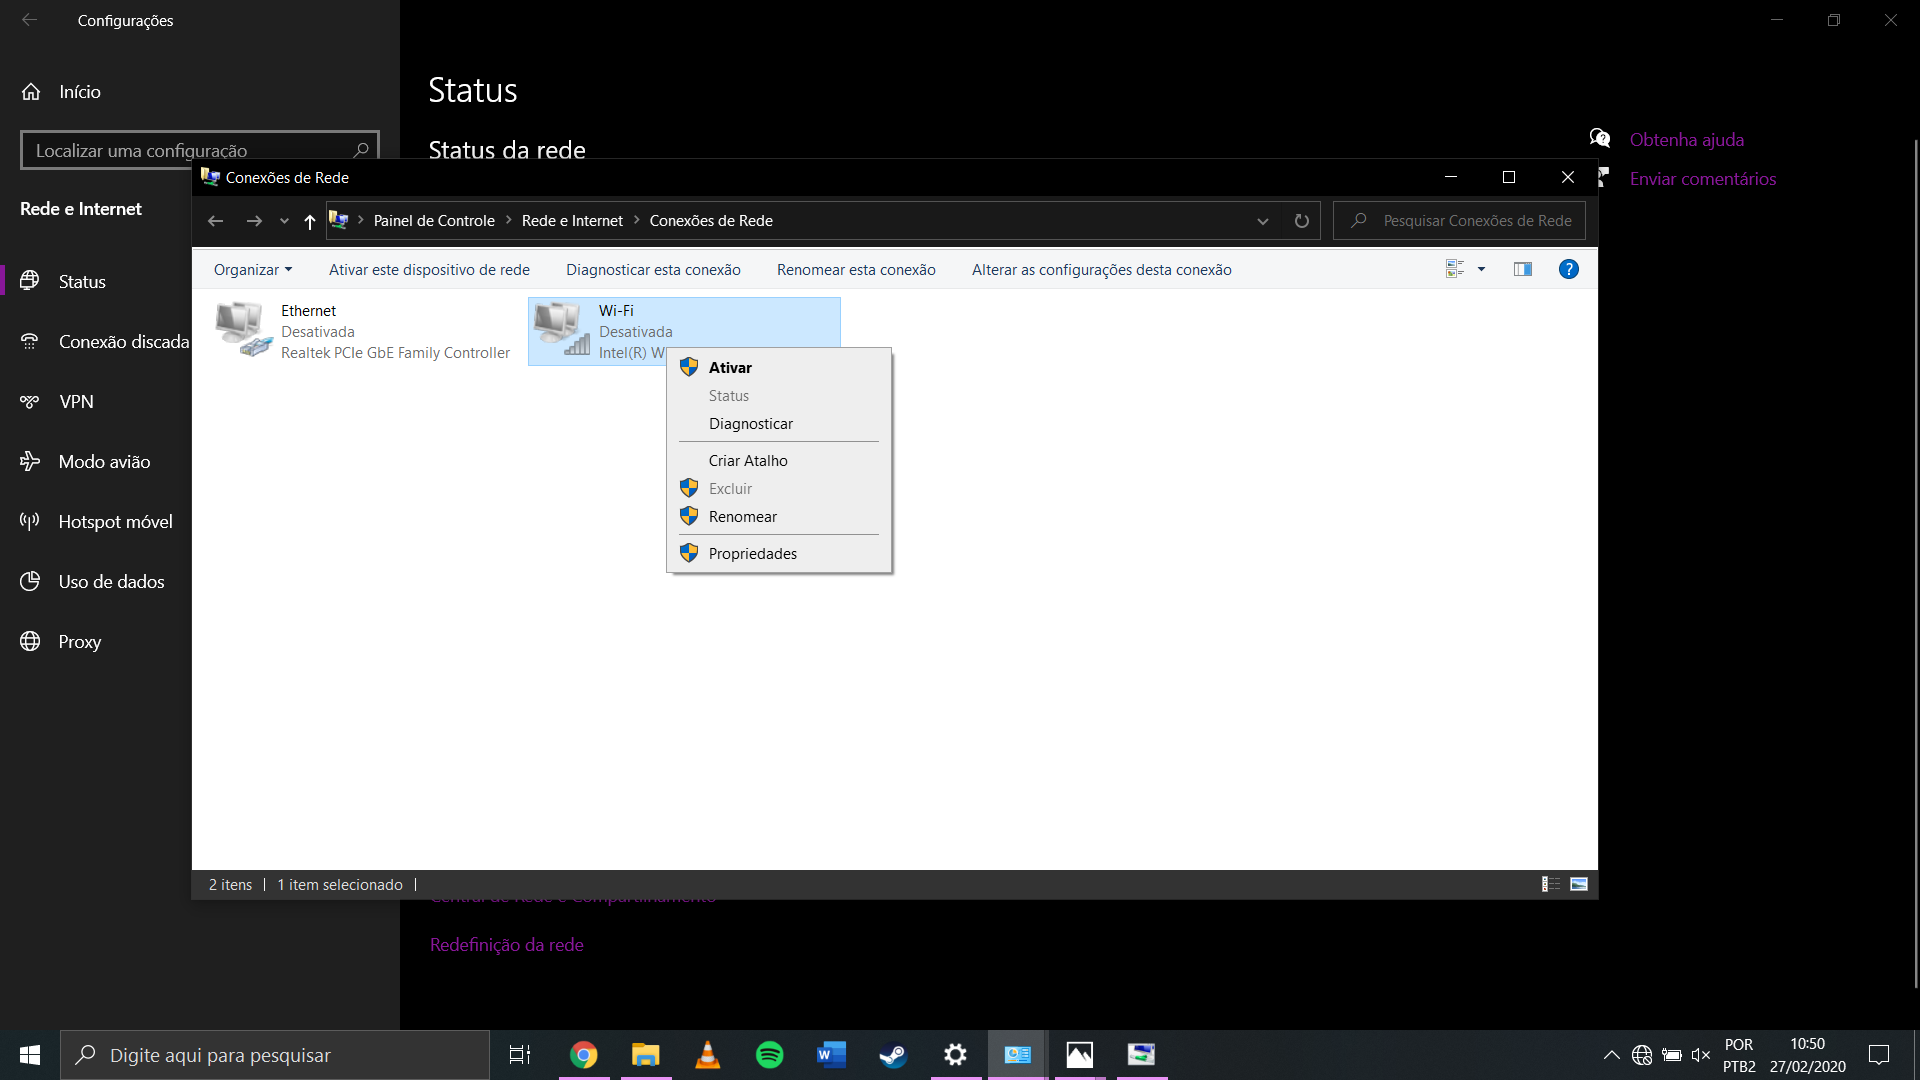Expand the Organizar dropdown menu

pyautogui.click(x=252, y=270)
